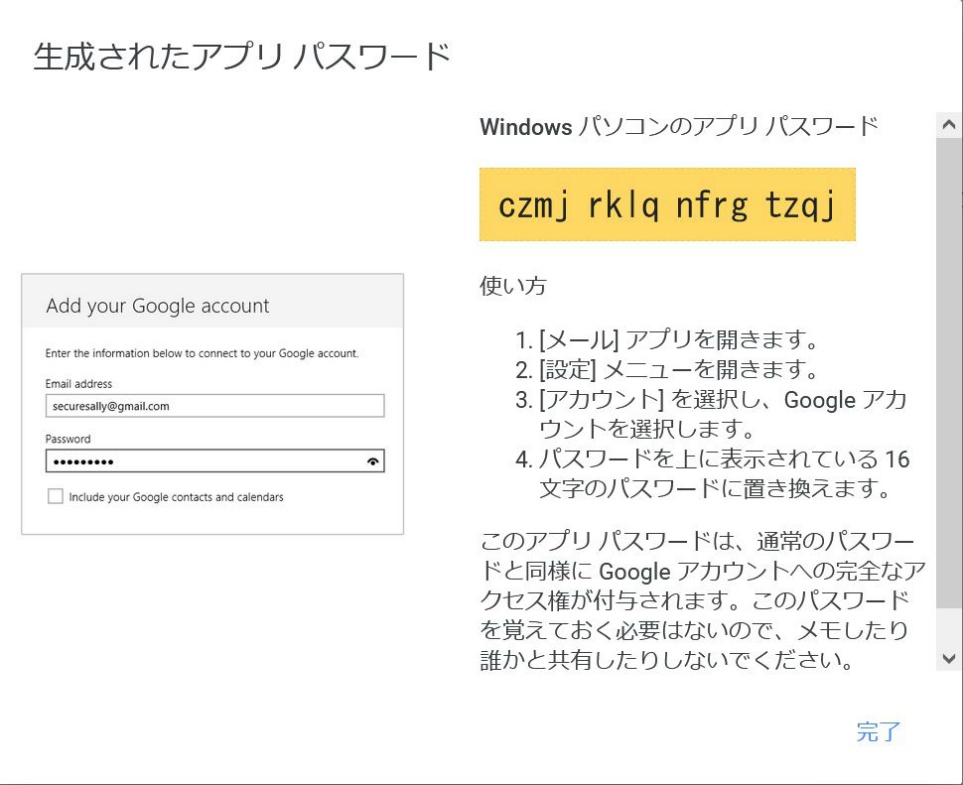Click the scrollbar down arrow
Viewport: 963px width, 785px height.
(949, 658)
